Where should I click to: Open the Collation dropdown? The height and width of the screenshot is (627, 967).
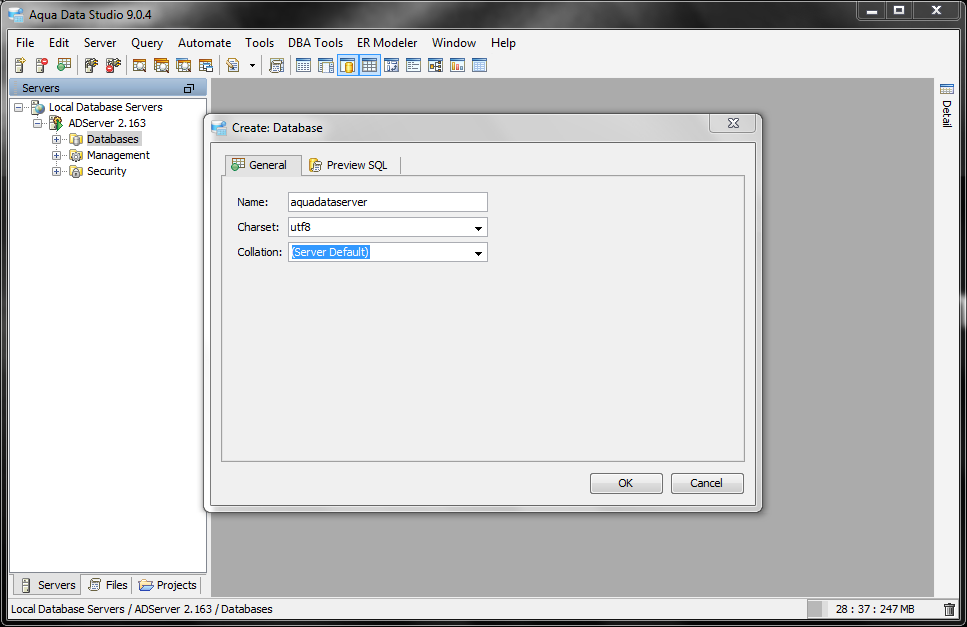tap(478, 253)
